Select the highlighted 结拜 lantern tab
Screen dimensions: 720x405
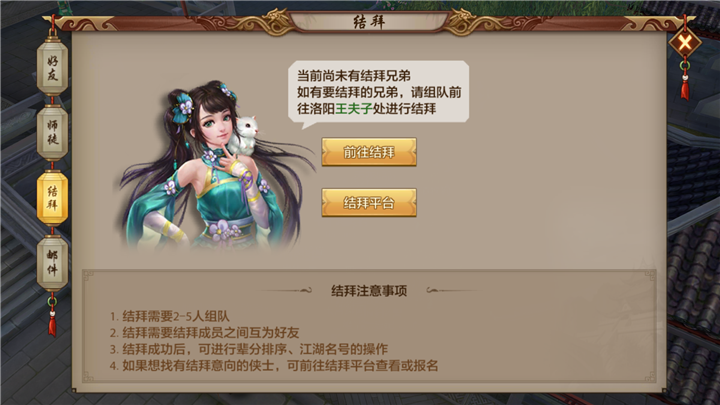pos(52,197)
